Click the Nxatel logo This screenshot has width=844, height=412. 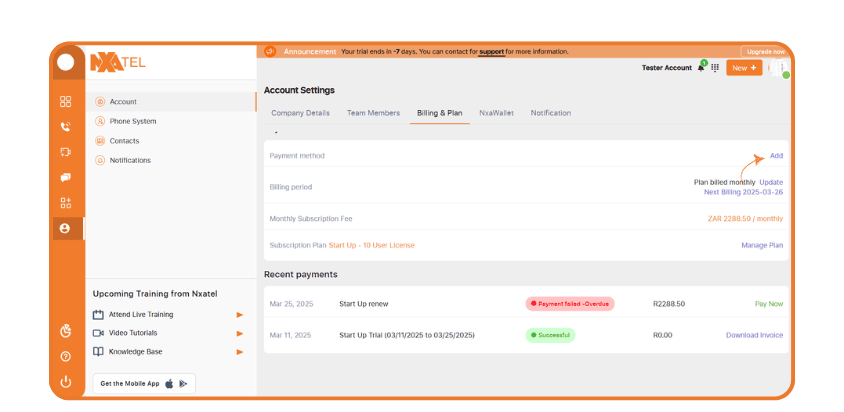click(x=117, y=62)
